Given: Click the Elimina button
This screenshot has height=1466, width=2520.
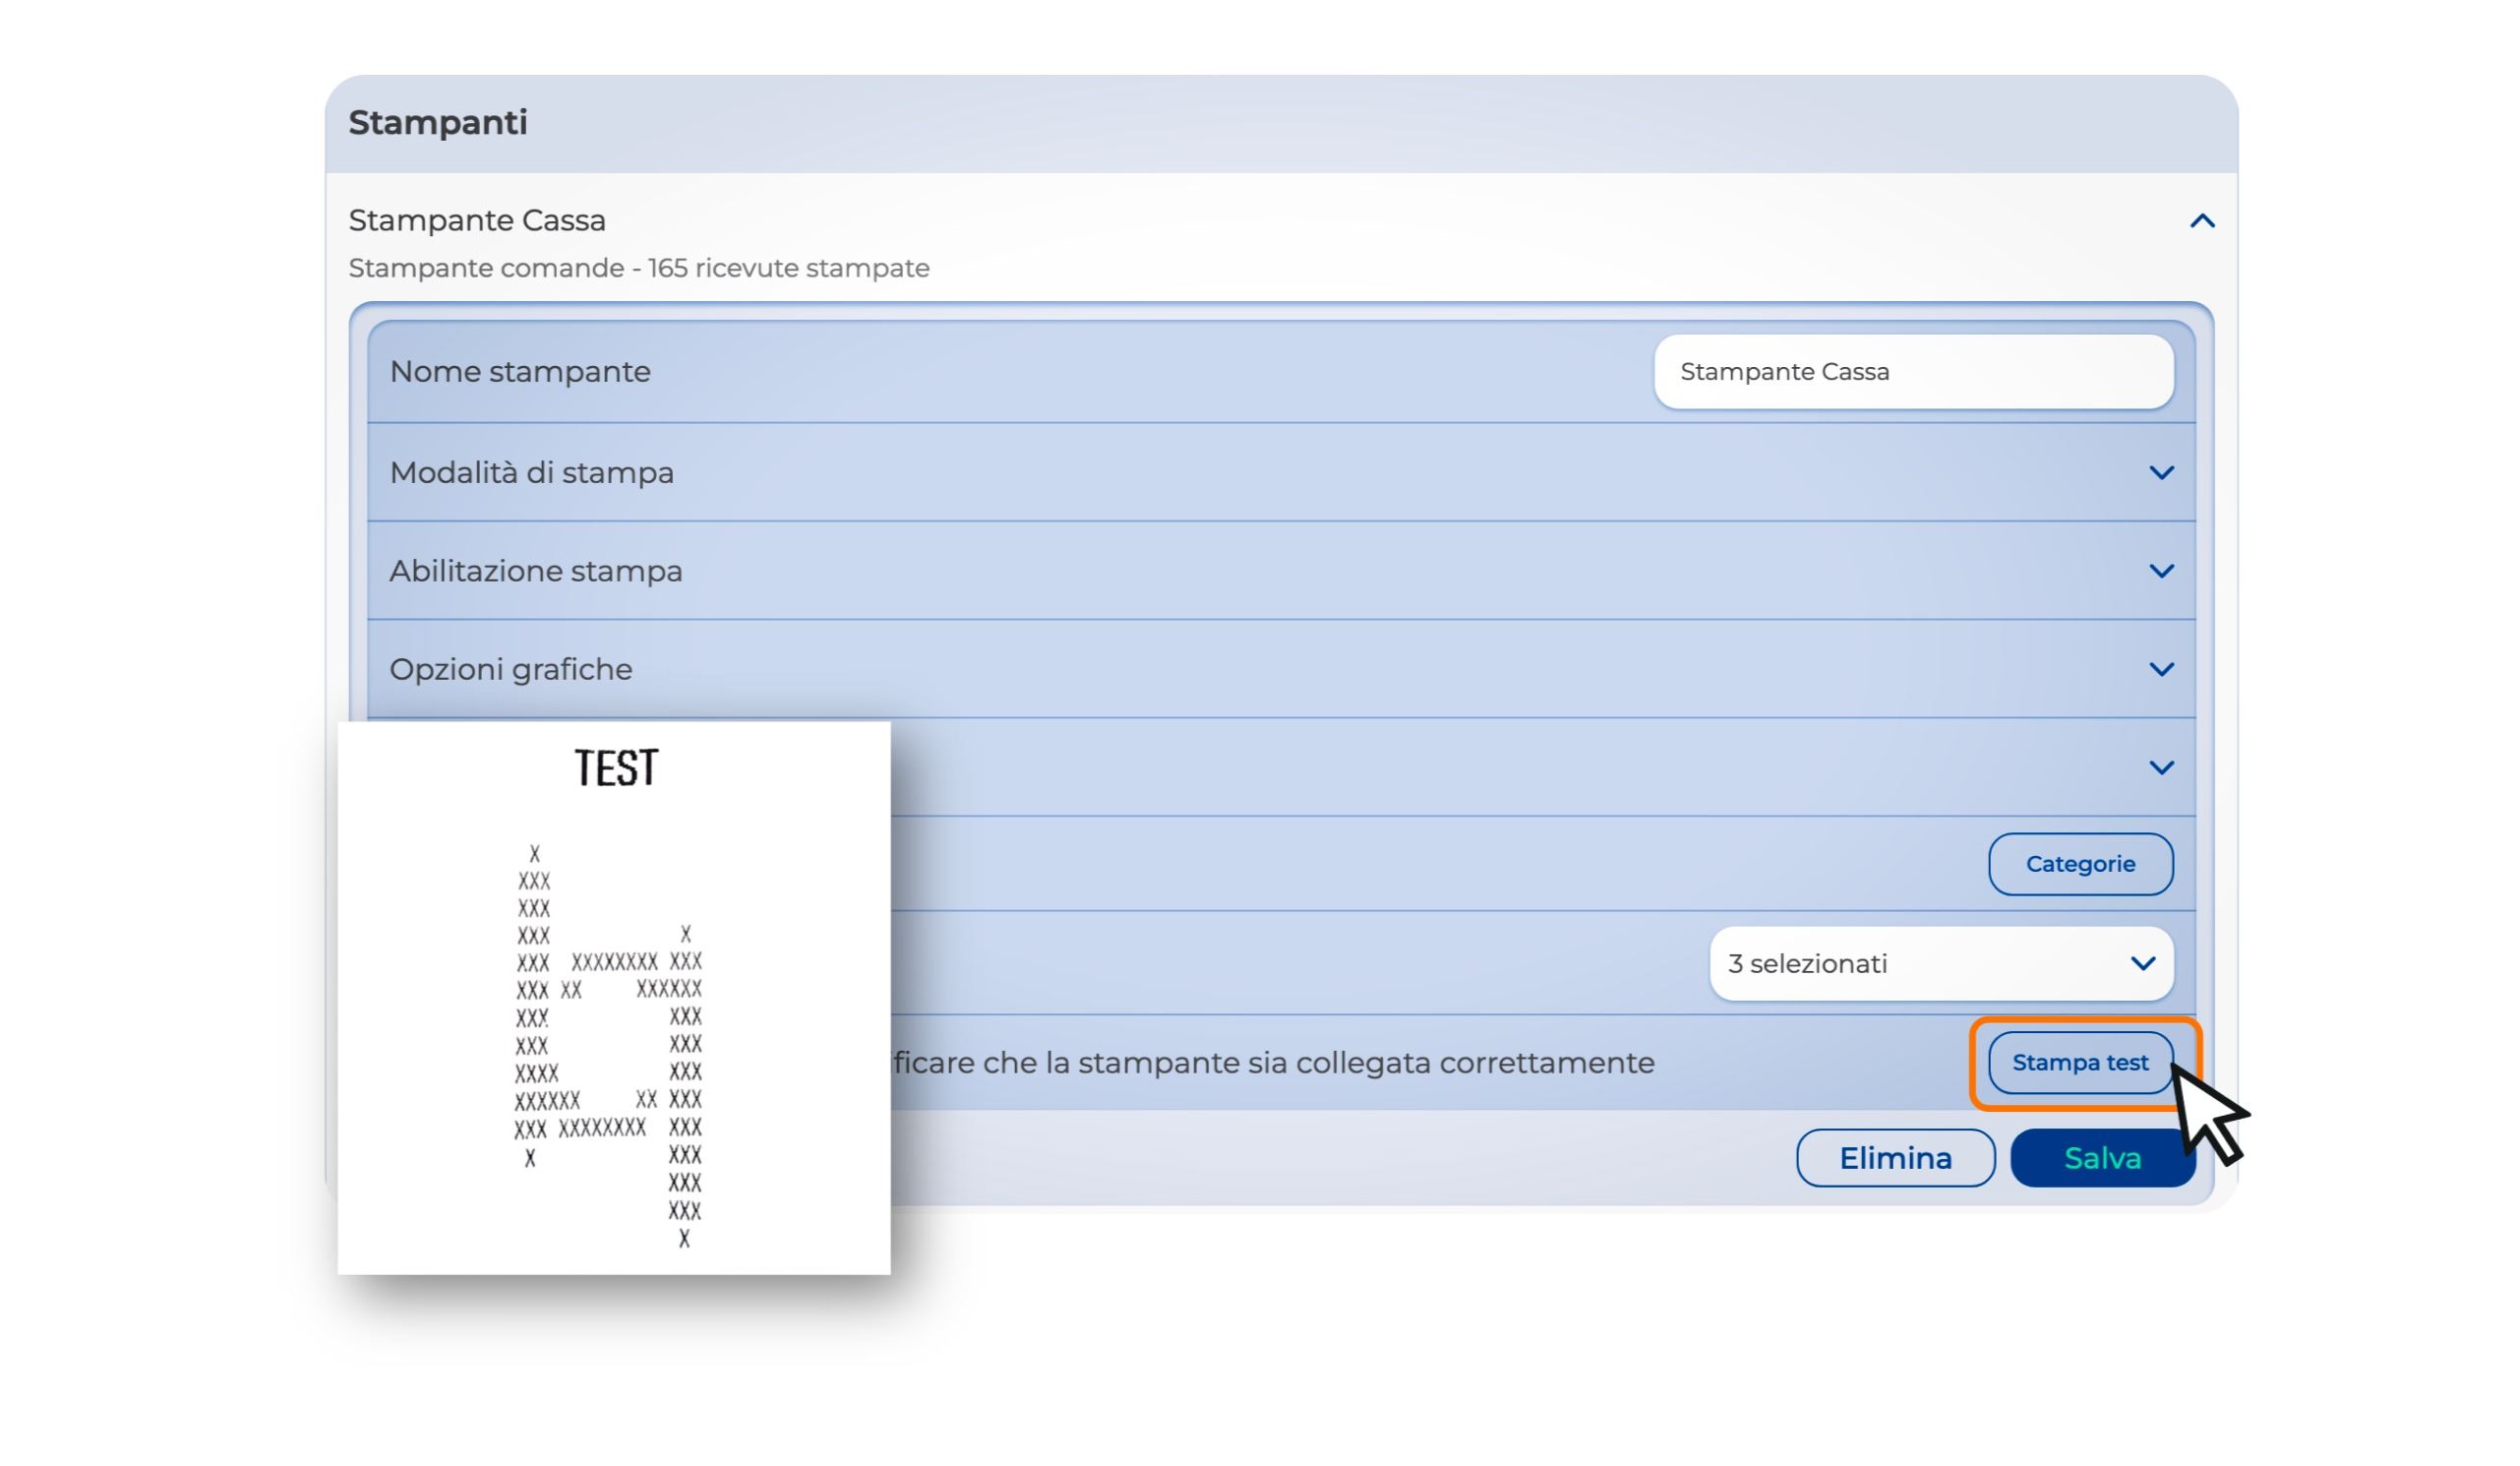Looking at the screenshot, I should [x=1895, y=1158].
